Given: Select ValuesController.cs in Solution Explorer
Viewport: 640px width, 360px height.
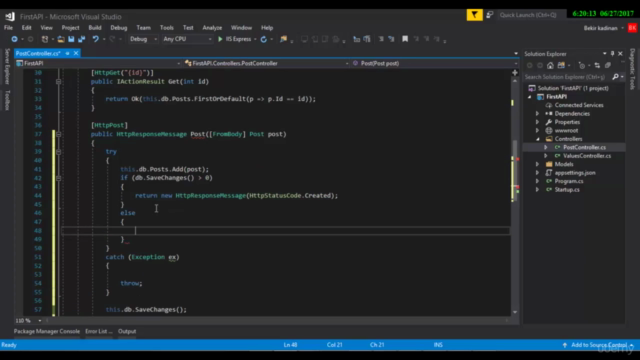Looking at the screenshot, I should tap(587, 156).
